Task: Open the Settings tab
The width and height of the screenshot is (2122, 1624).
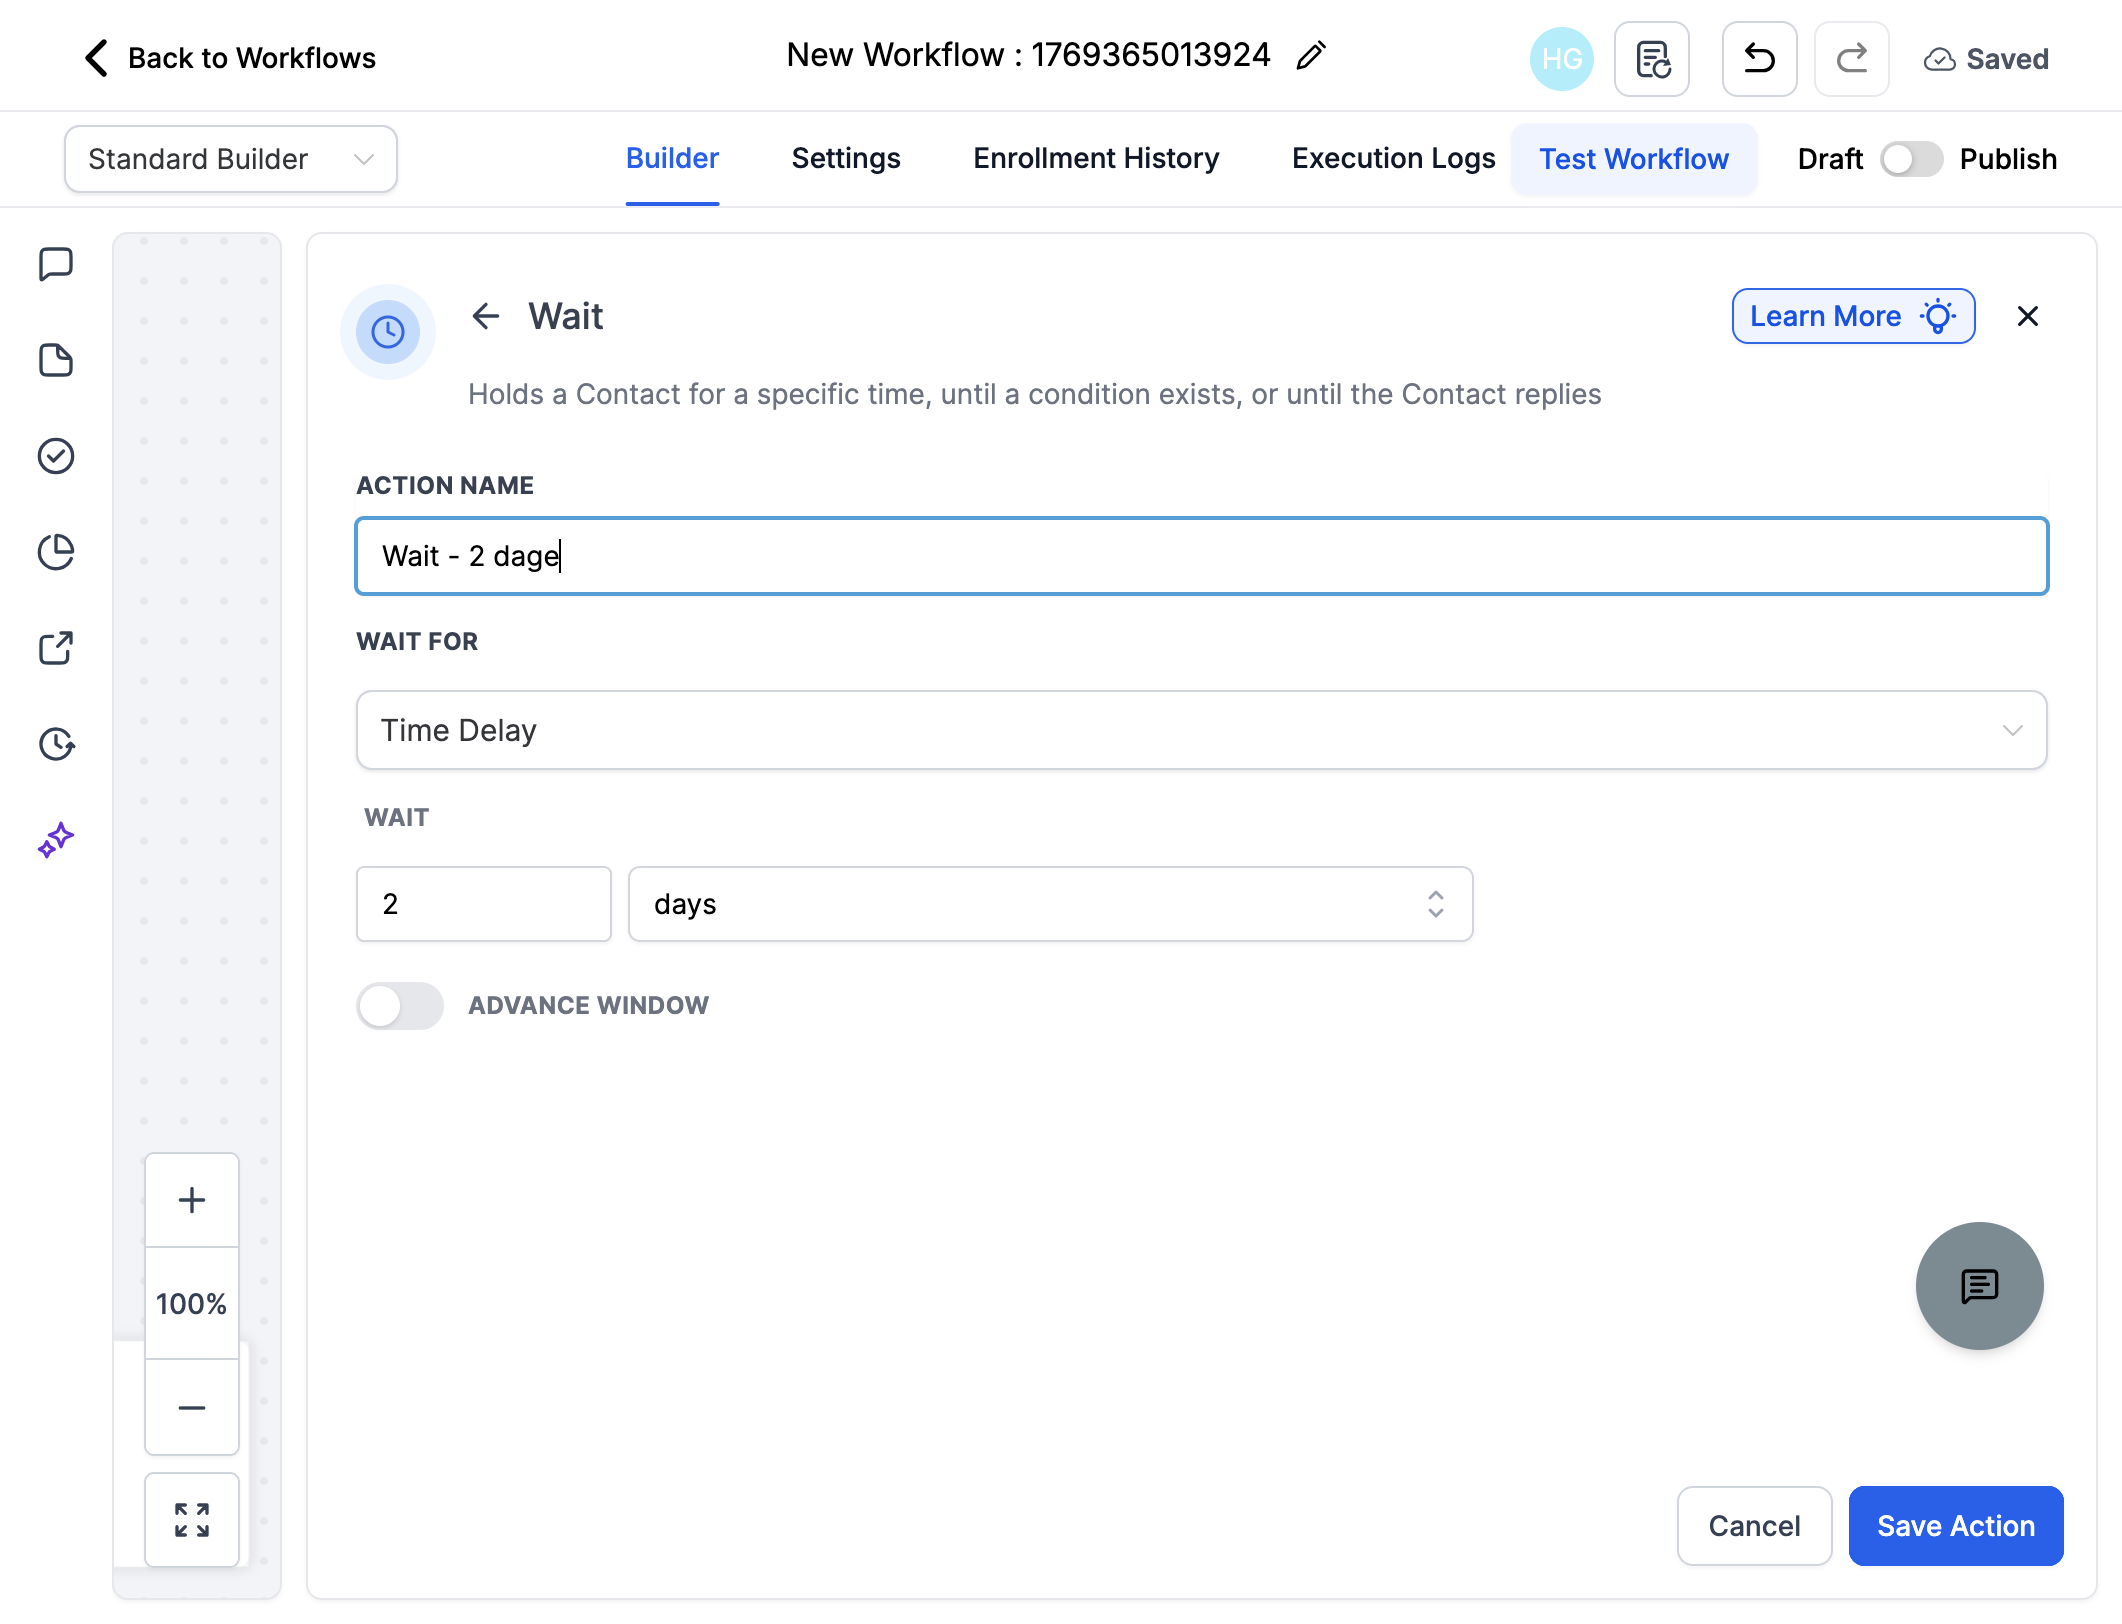Action: click(x=846, y=159)
